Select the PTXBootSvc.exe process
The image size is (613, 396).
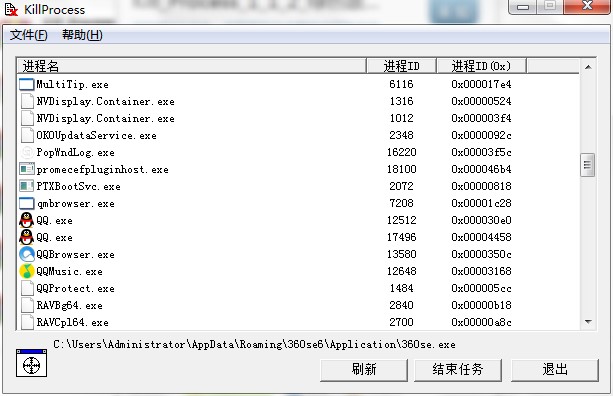pos(78,186)
